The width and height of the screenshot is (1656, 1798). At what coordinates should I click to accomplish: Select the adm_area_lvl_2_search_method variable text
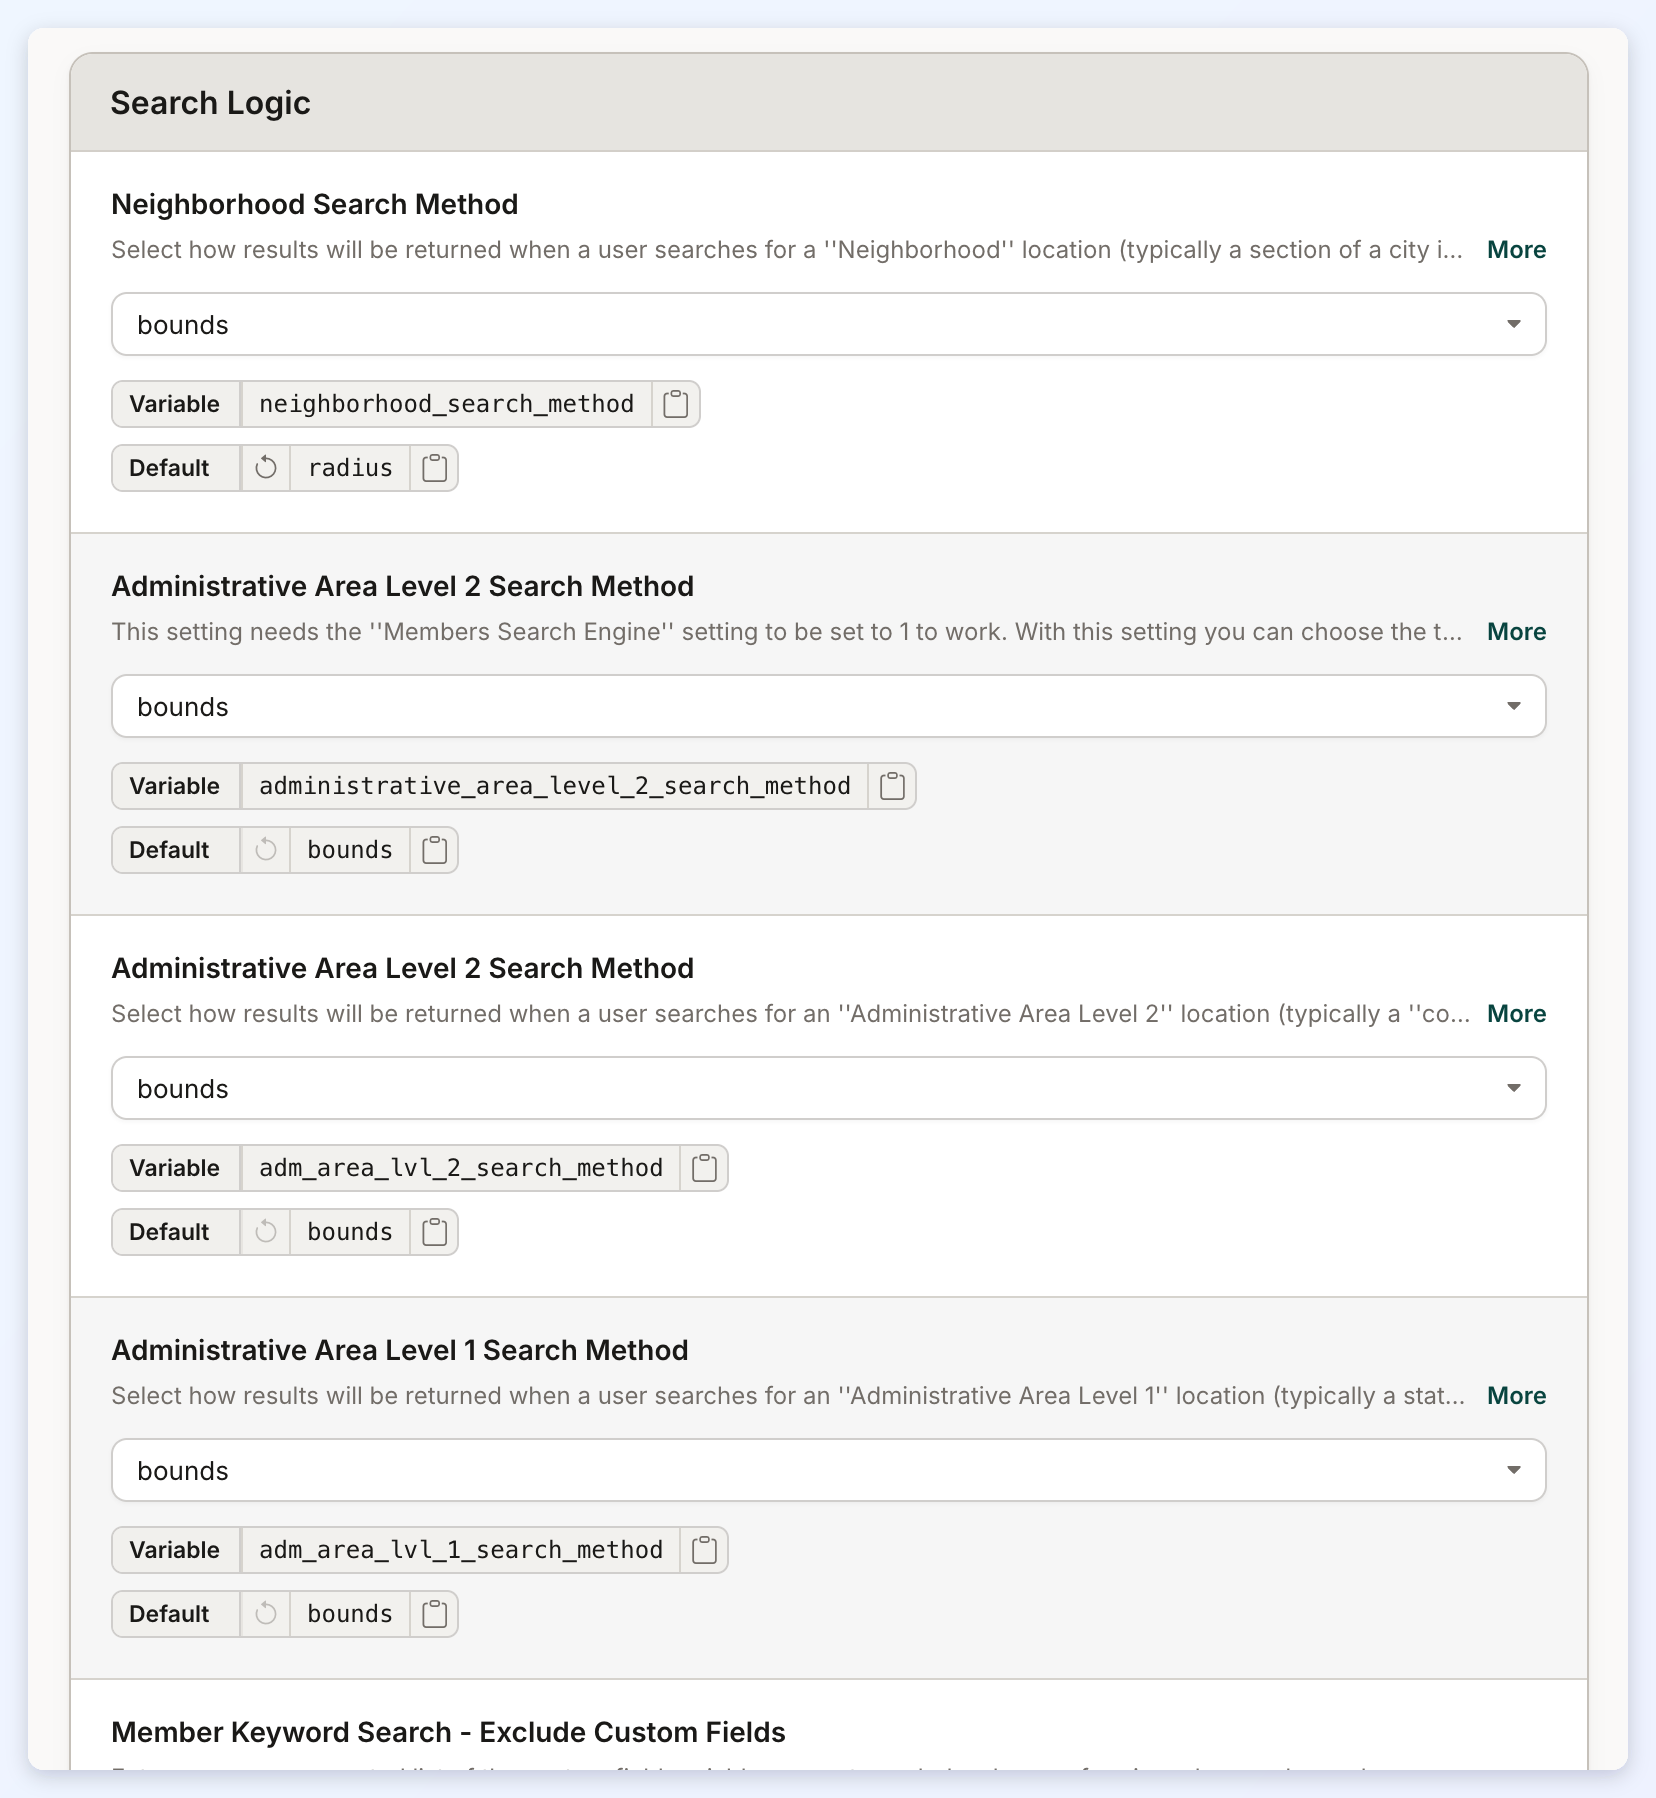461,1168
